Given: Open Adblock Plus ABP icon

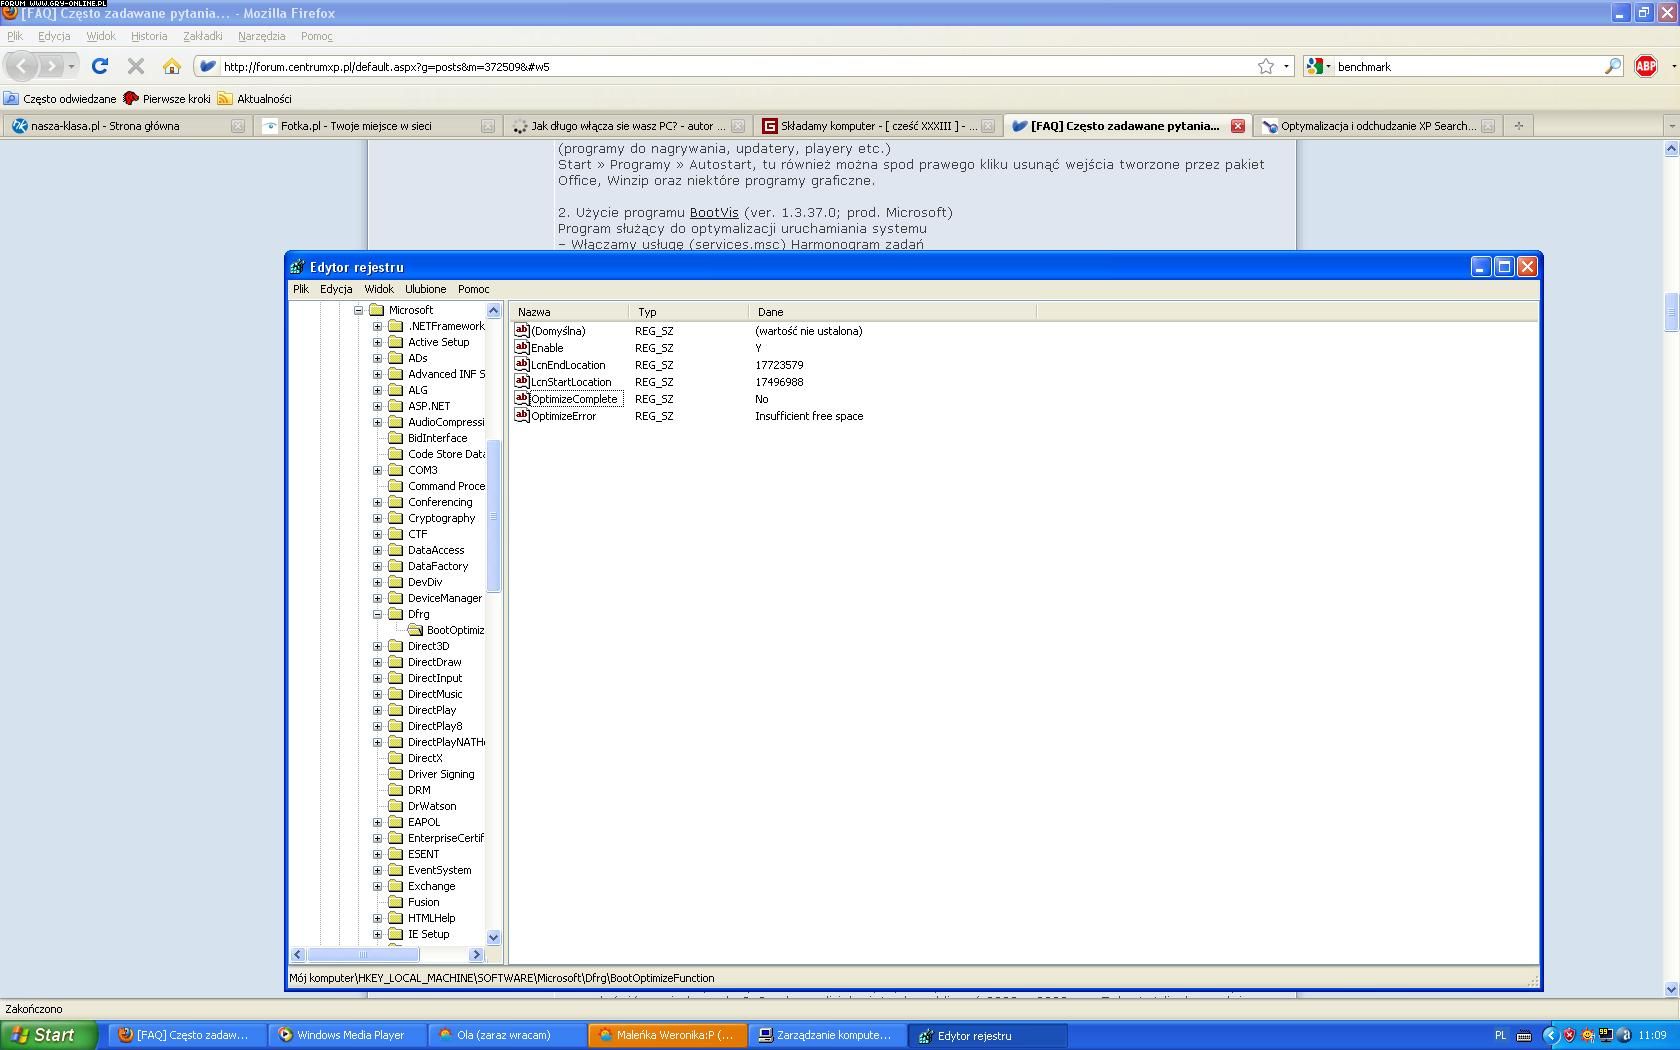Looking at the screenshot, I should (1645, 66).
